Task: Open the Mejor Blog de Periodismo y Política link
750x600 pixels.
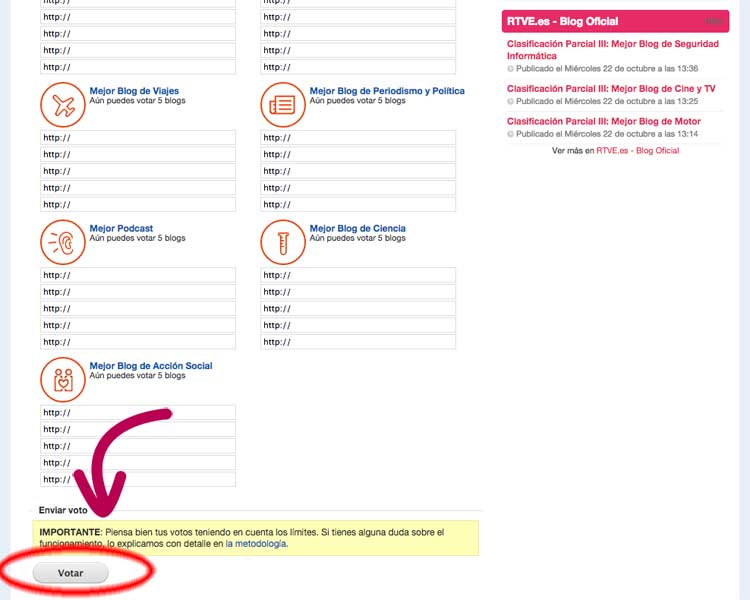Action: (387, 91)
